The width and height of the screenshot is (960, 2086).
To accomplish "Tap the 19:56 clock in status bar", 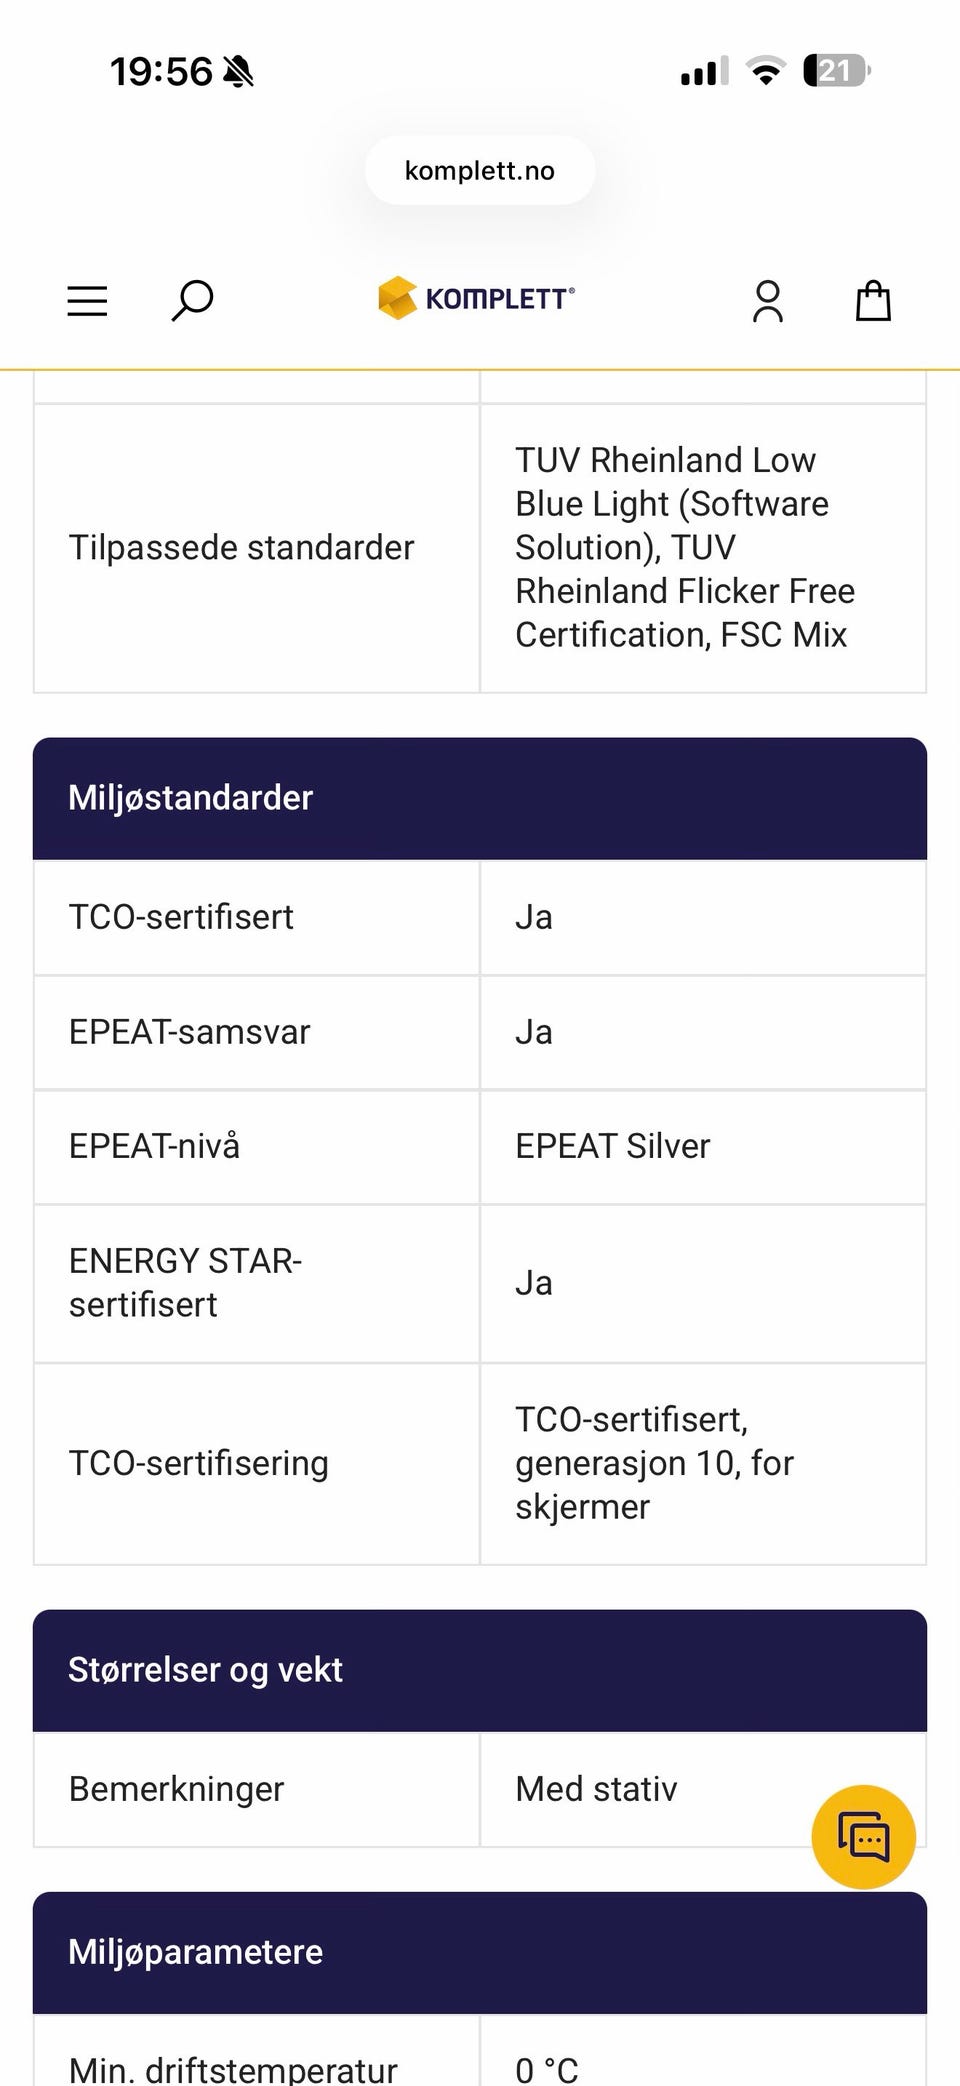I will [161, 72].
